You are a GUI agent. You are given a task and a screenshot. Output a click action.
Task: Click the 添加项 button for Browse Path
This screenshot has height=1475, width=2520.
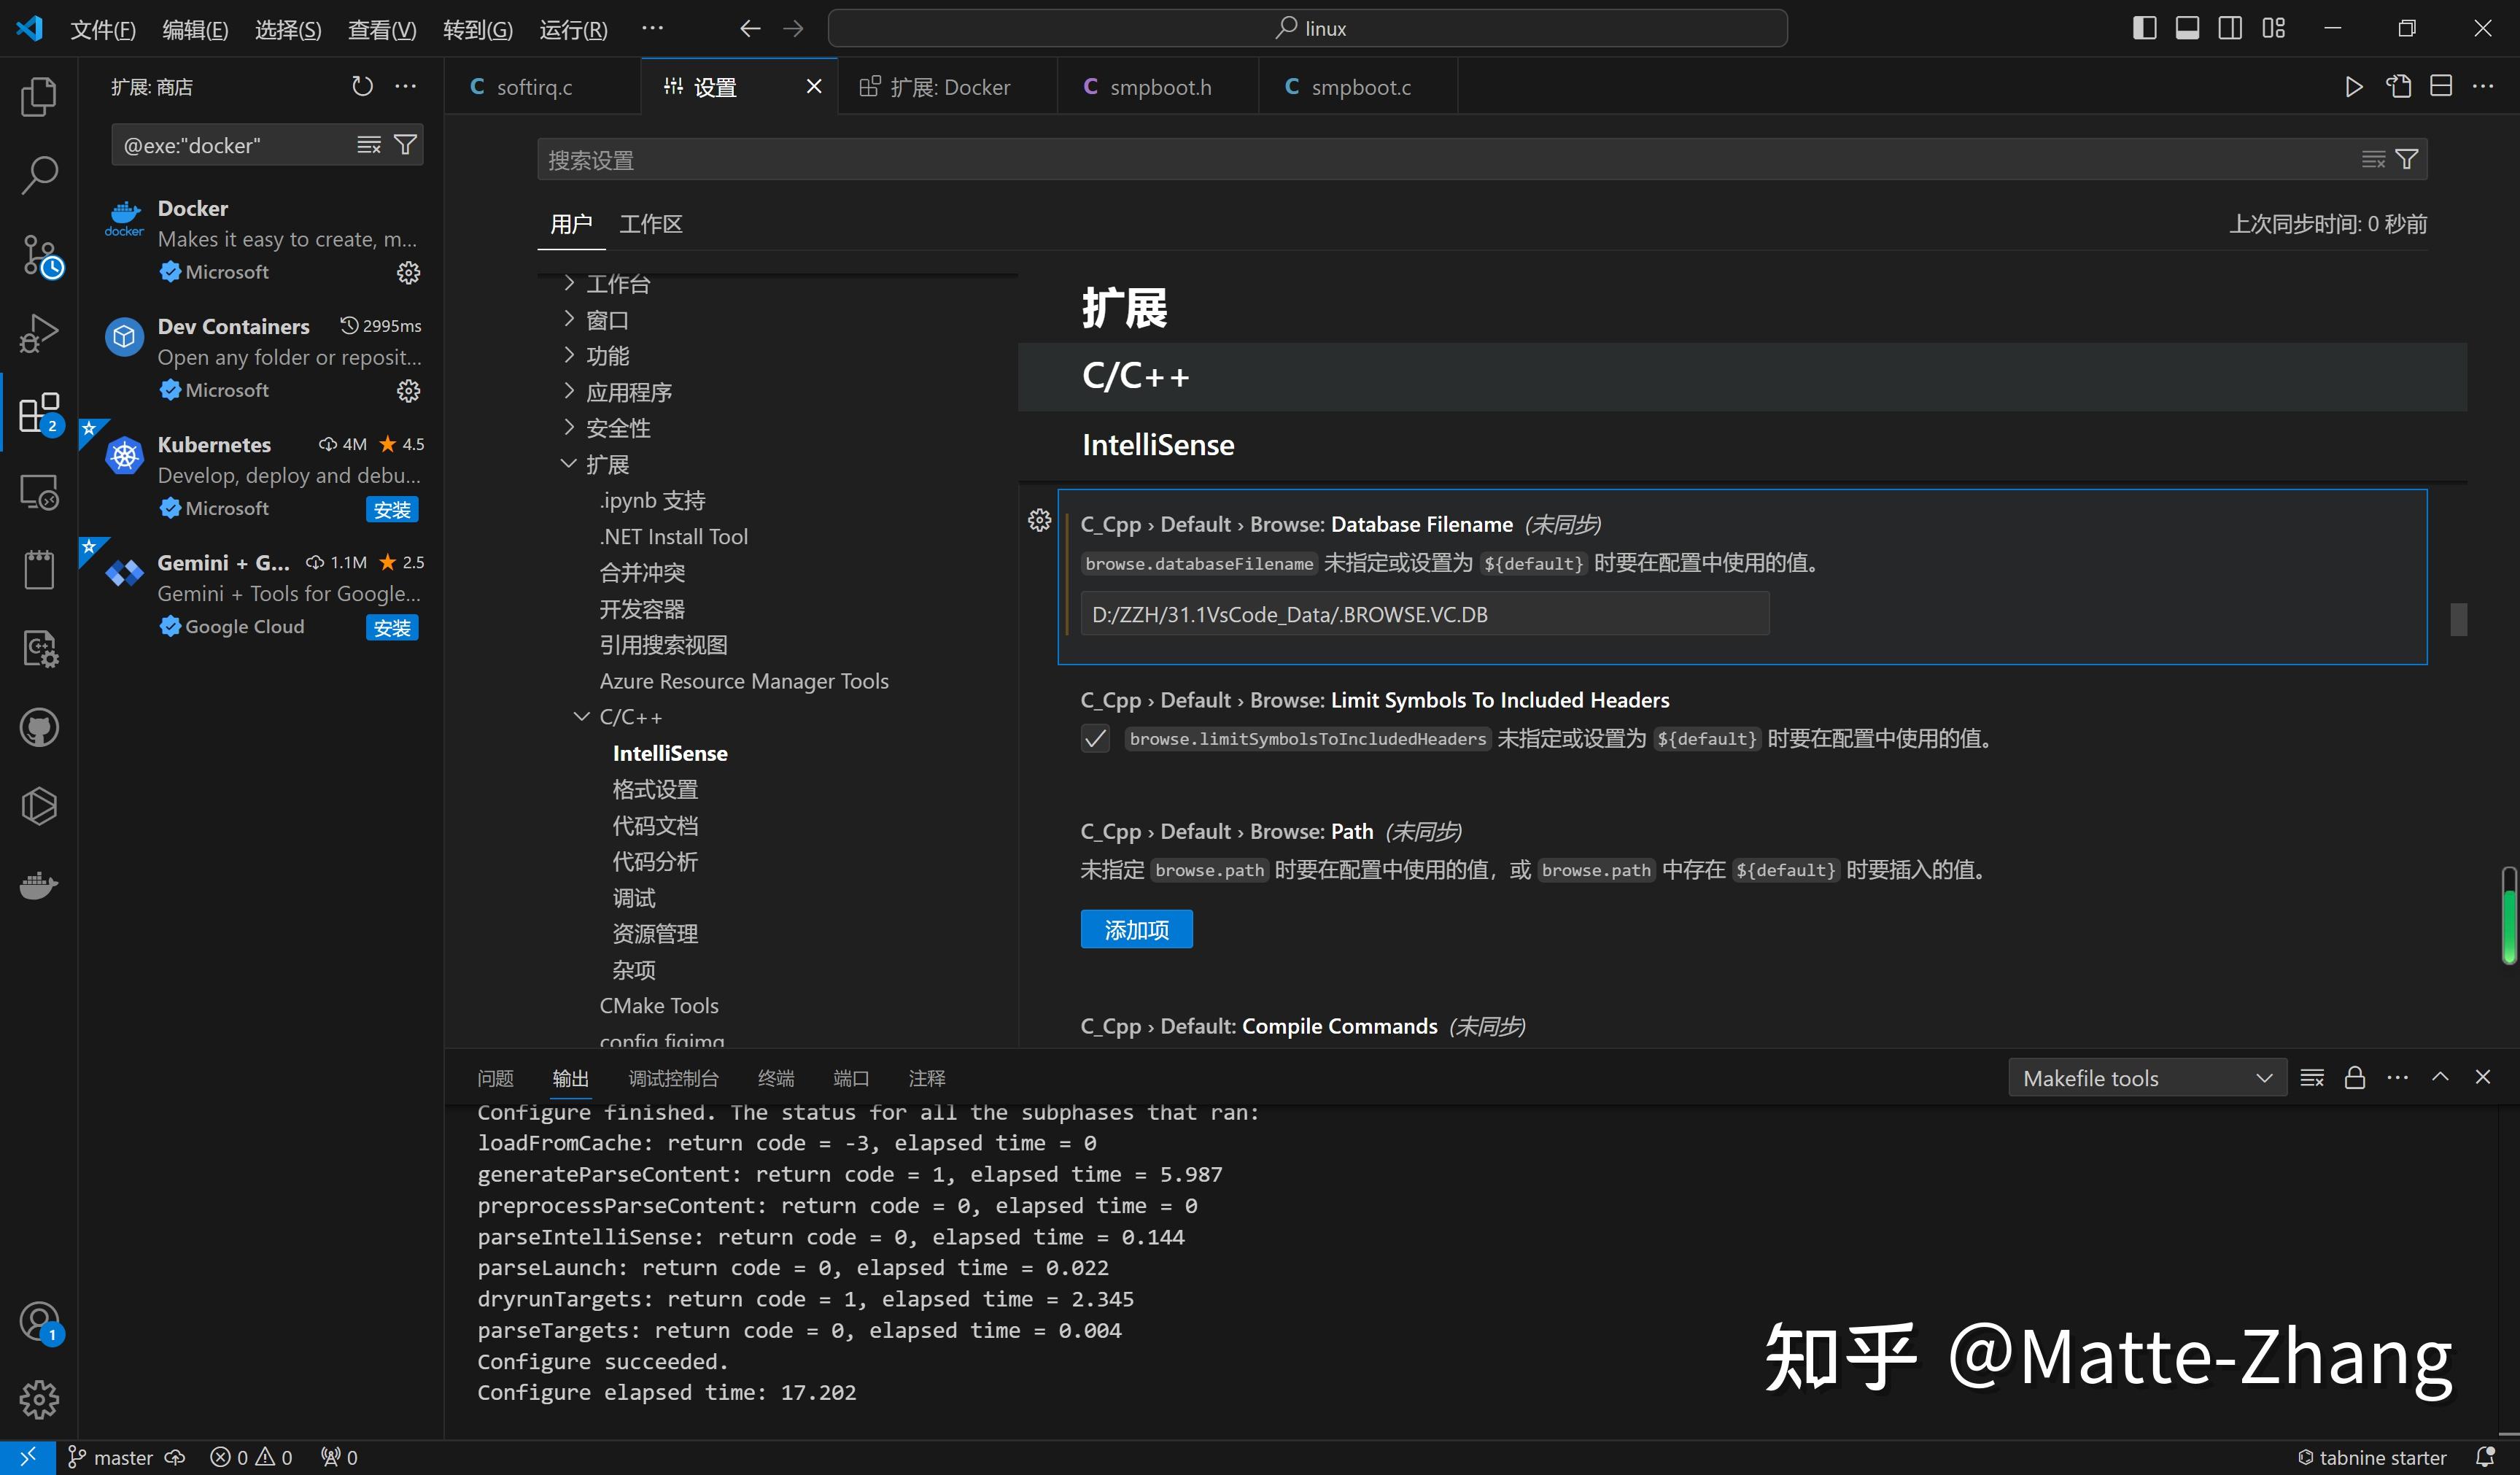[1135, 929]
